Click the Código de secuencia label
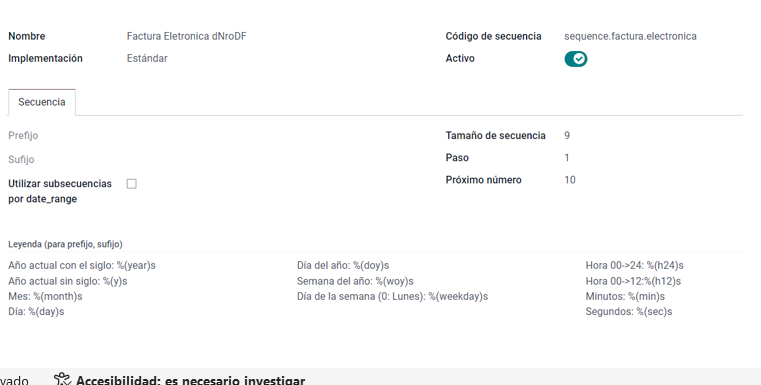 pyautogui.click(x=494, y=36)
